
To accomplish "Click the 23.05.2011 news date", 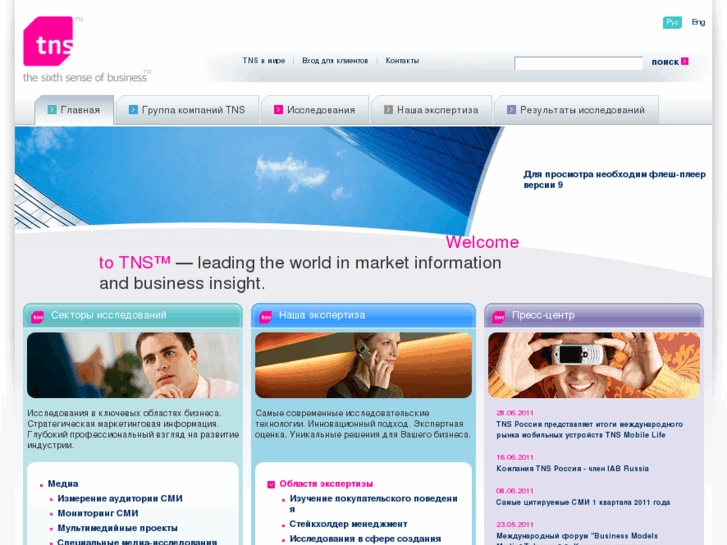I will [x=515, y=525].
